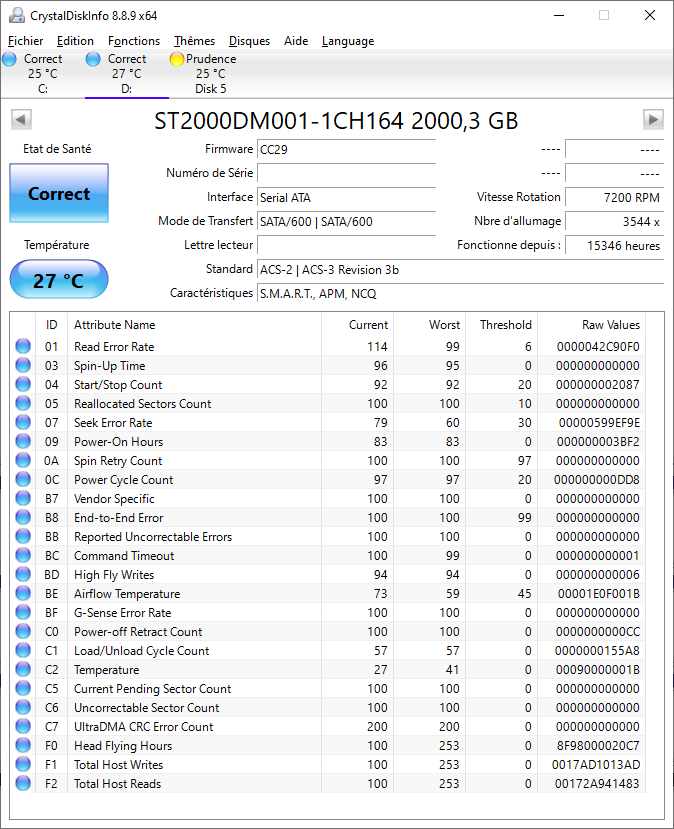Screen dimensions: 674x829
Task: Click the status orb beside Total Host Reads
Action: pos(22,784)
